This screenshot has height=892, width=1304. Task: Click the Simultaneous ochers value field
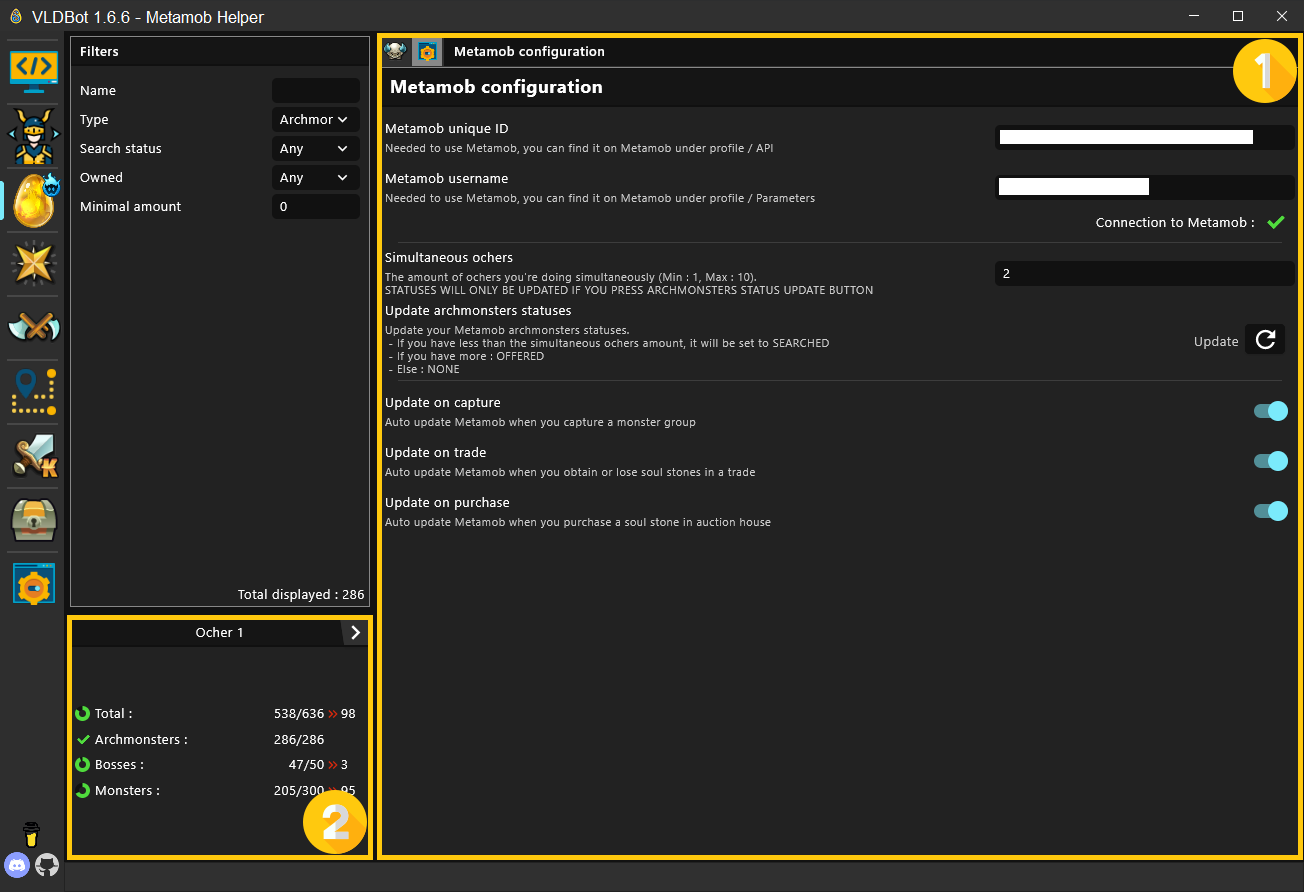1145,273
